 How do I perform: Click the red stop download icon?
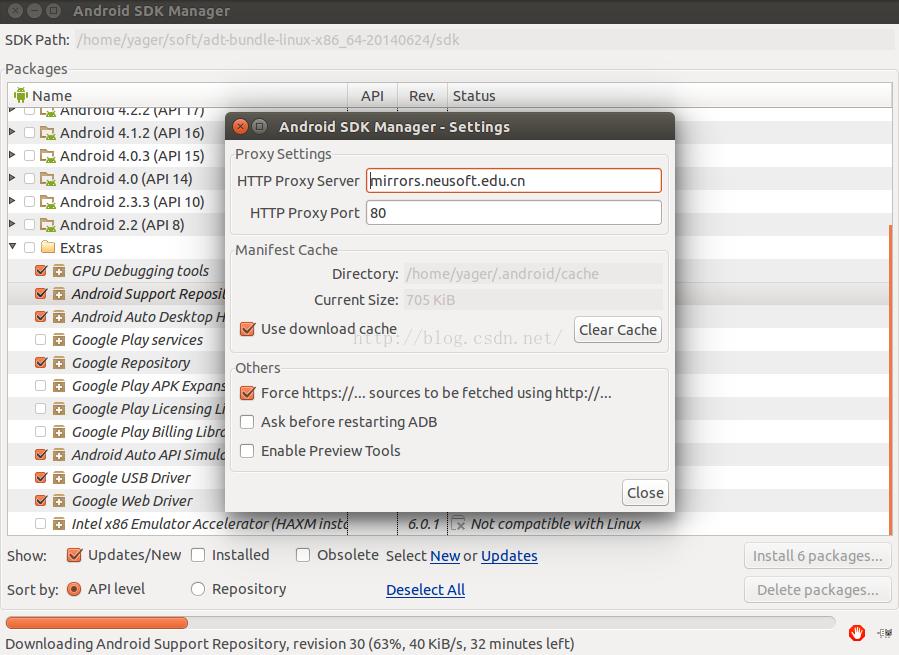(x=856, y=632)
